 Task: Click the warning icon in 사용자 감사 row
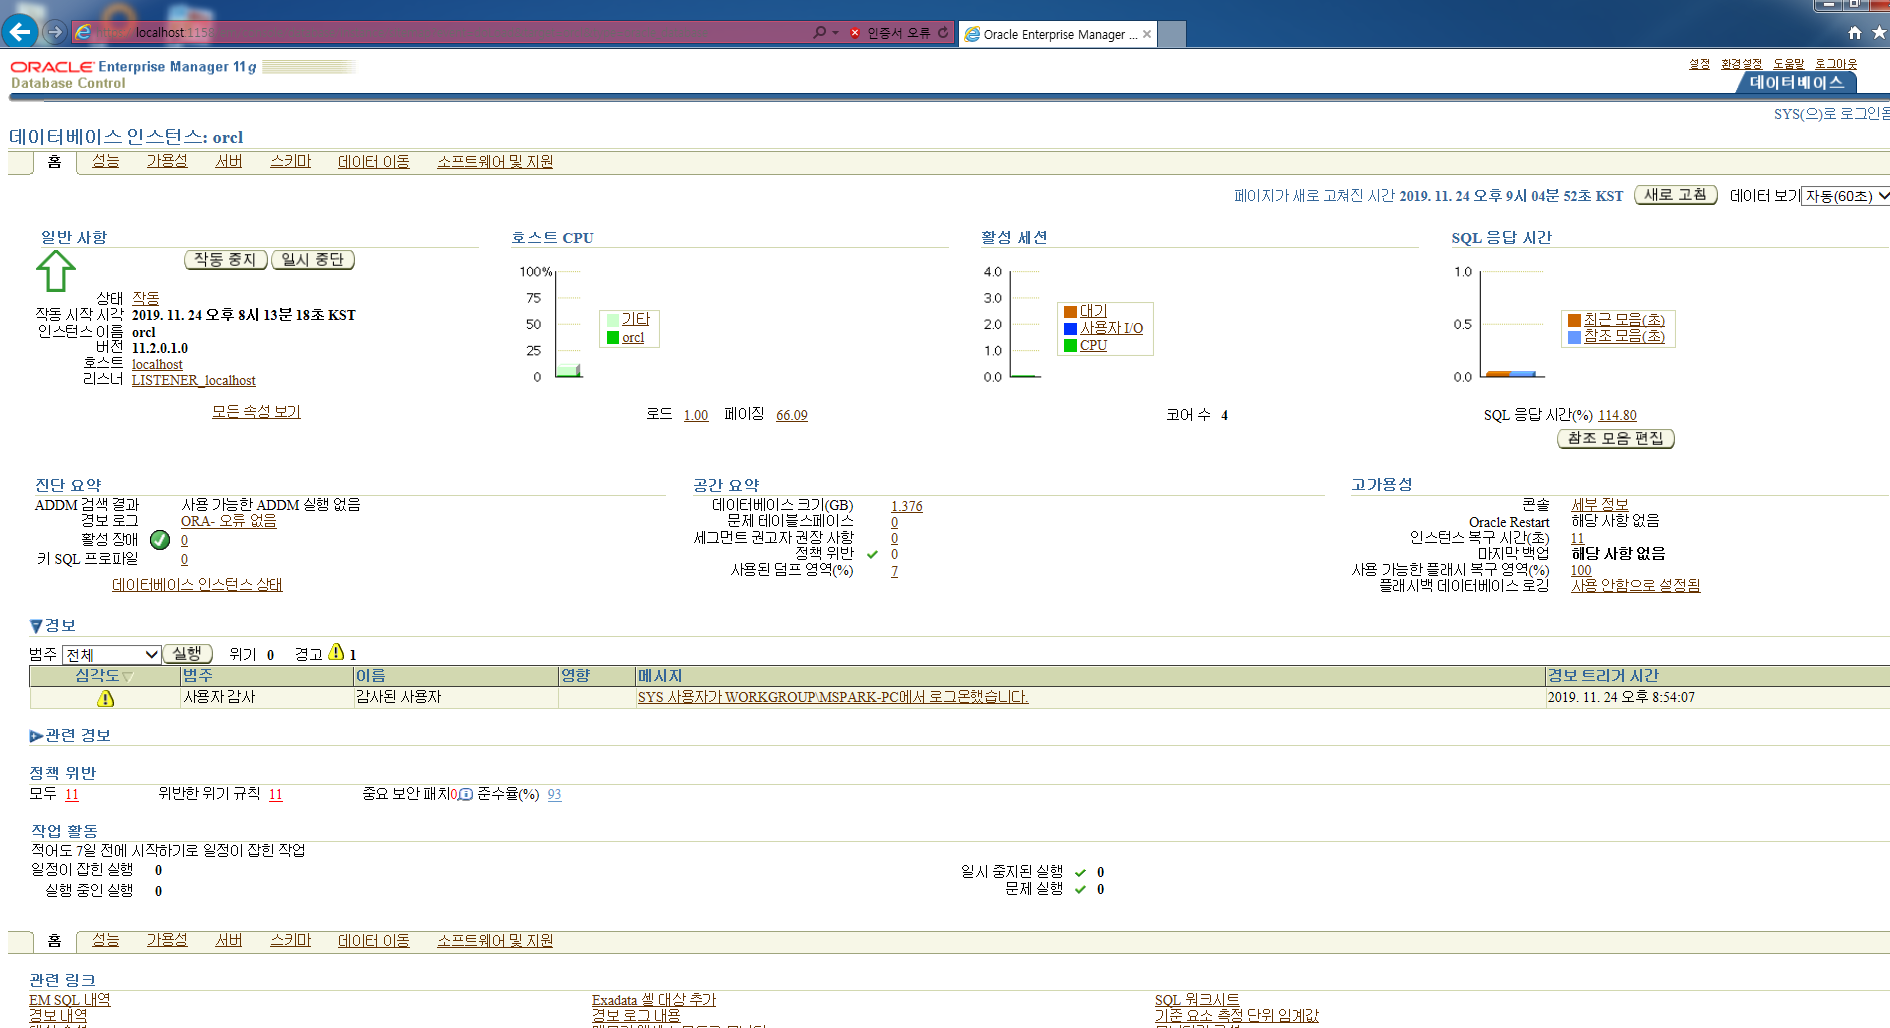[105, 698]
